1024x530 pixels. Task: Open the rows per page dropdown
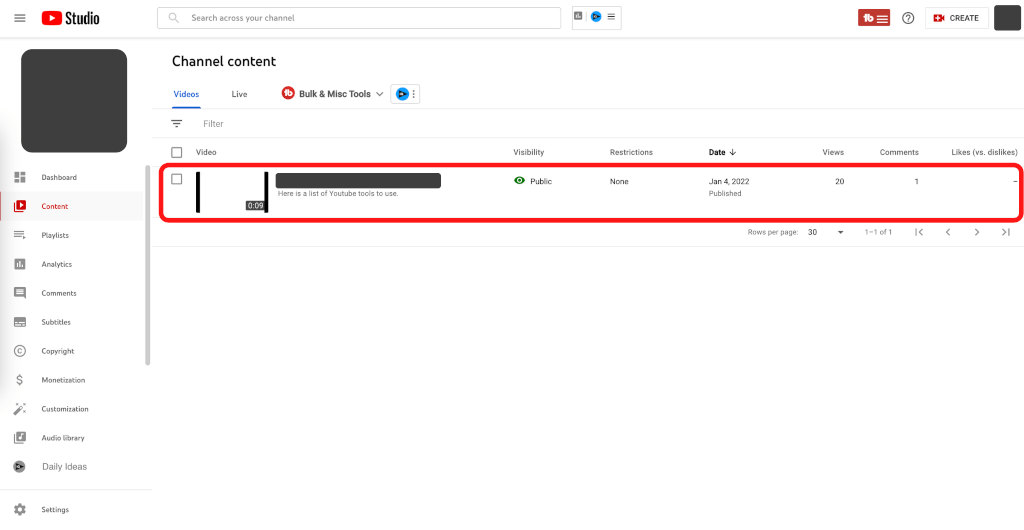[x=826, y=232]
